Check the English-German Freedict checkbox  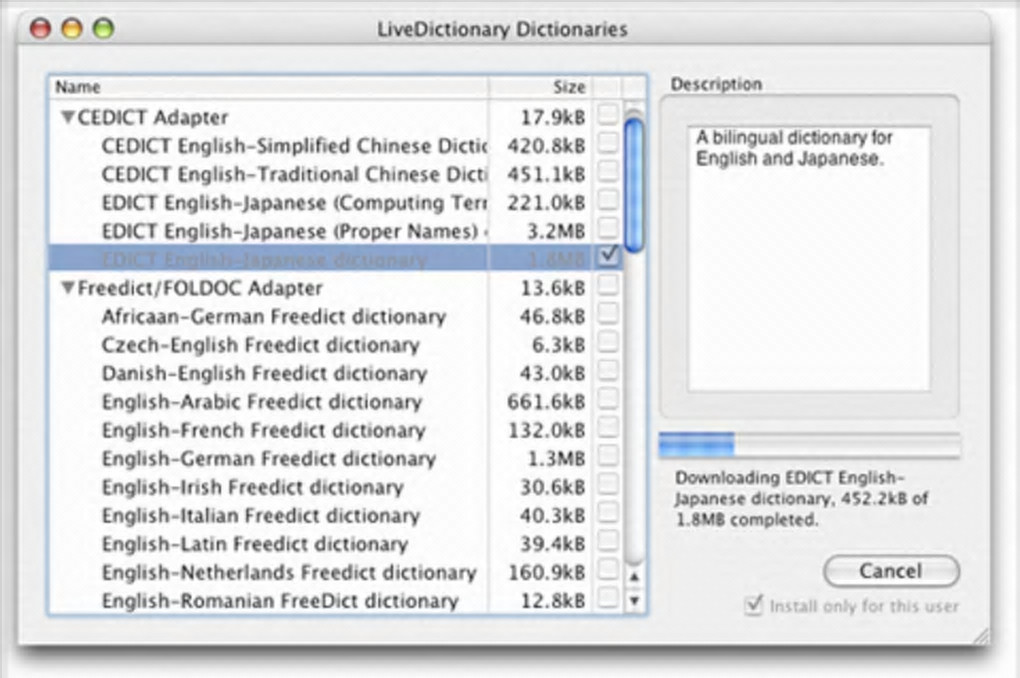(x=608, y=455)
